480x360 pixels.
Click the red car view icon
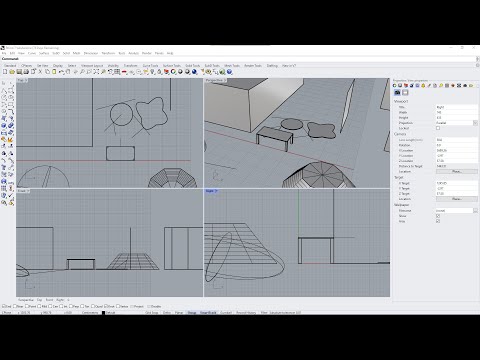point(124,72)
